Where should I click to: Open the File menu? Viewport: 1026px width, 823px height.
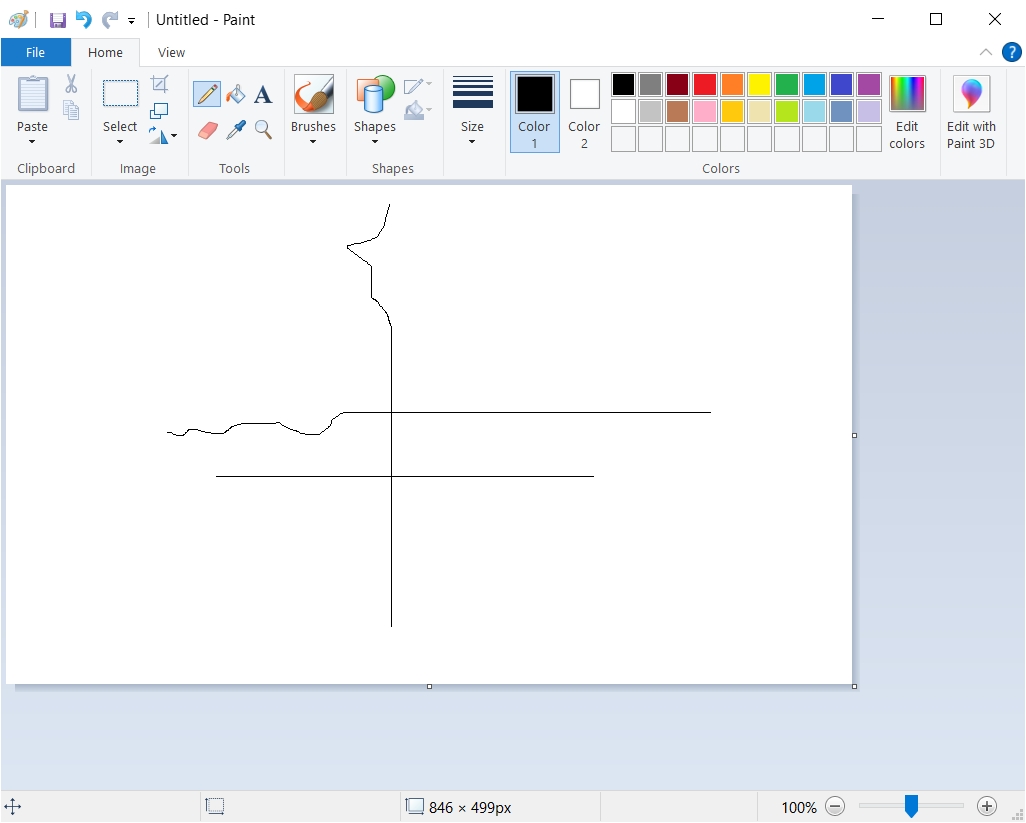click(35, 52)
